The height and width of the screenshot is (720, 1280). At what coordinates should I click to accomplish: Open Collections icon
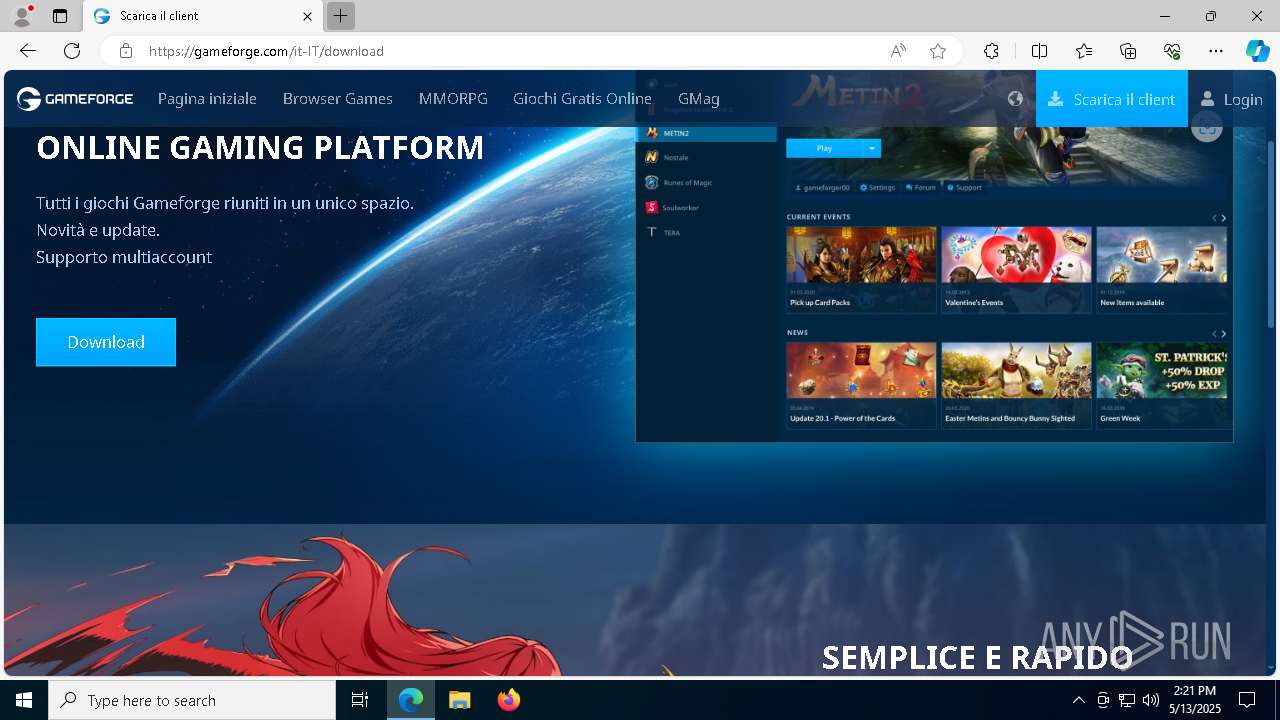pos(1128,51)
